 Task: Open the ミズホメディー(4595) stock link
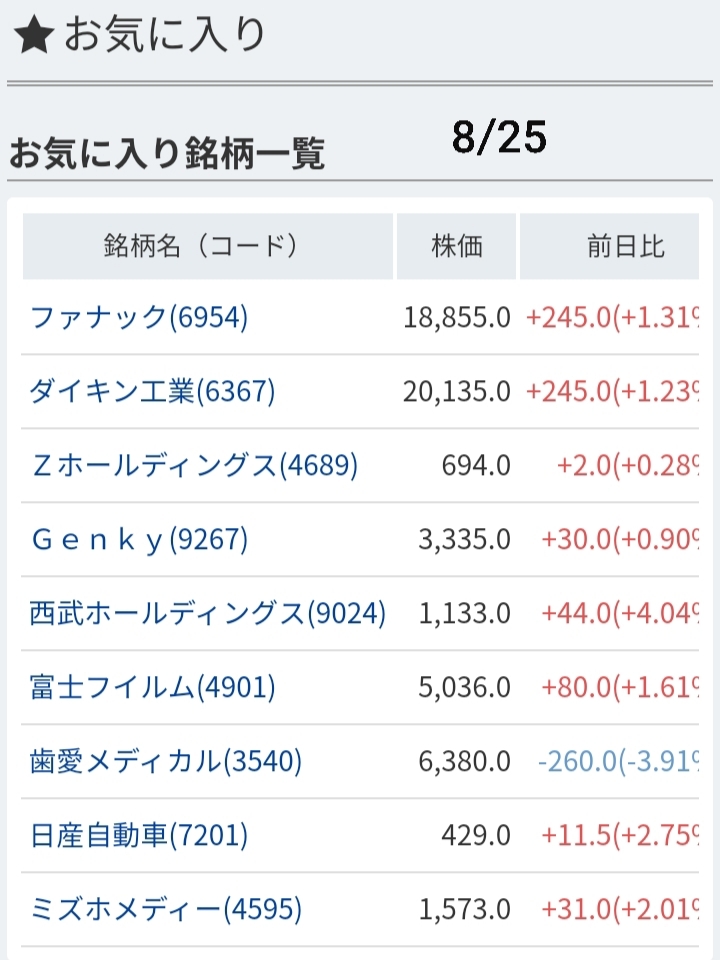click(166, 910)
